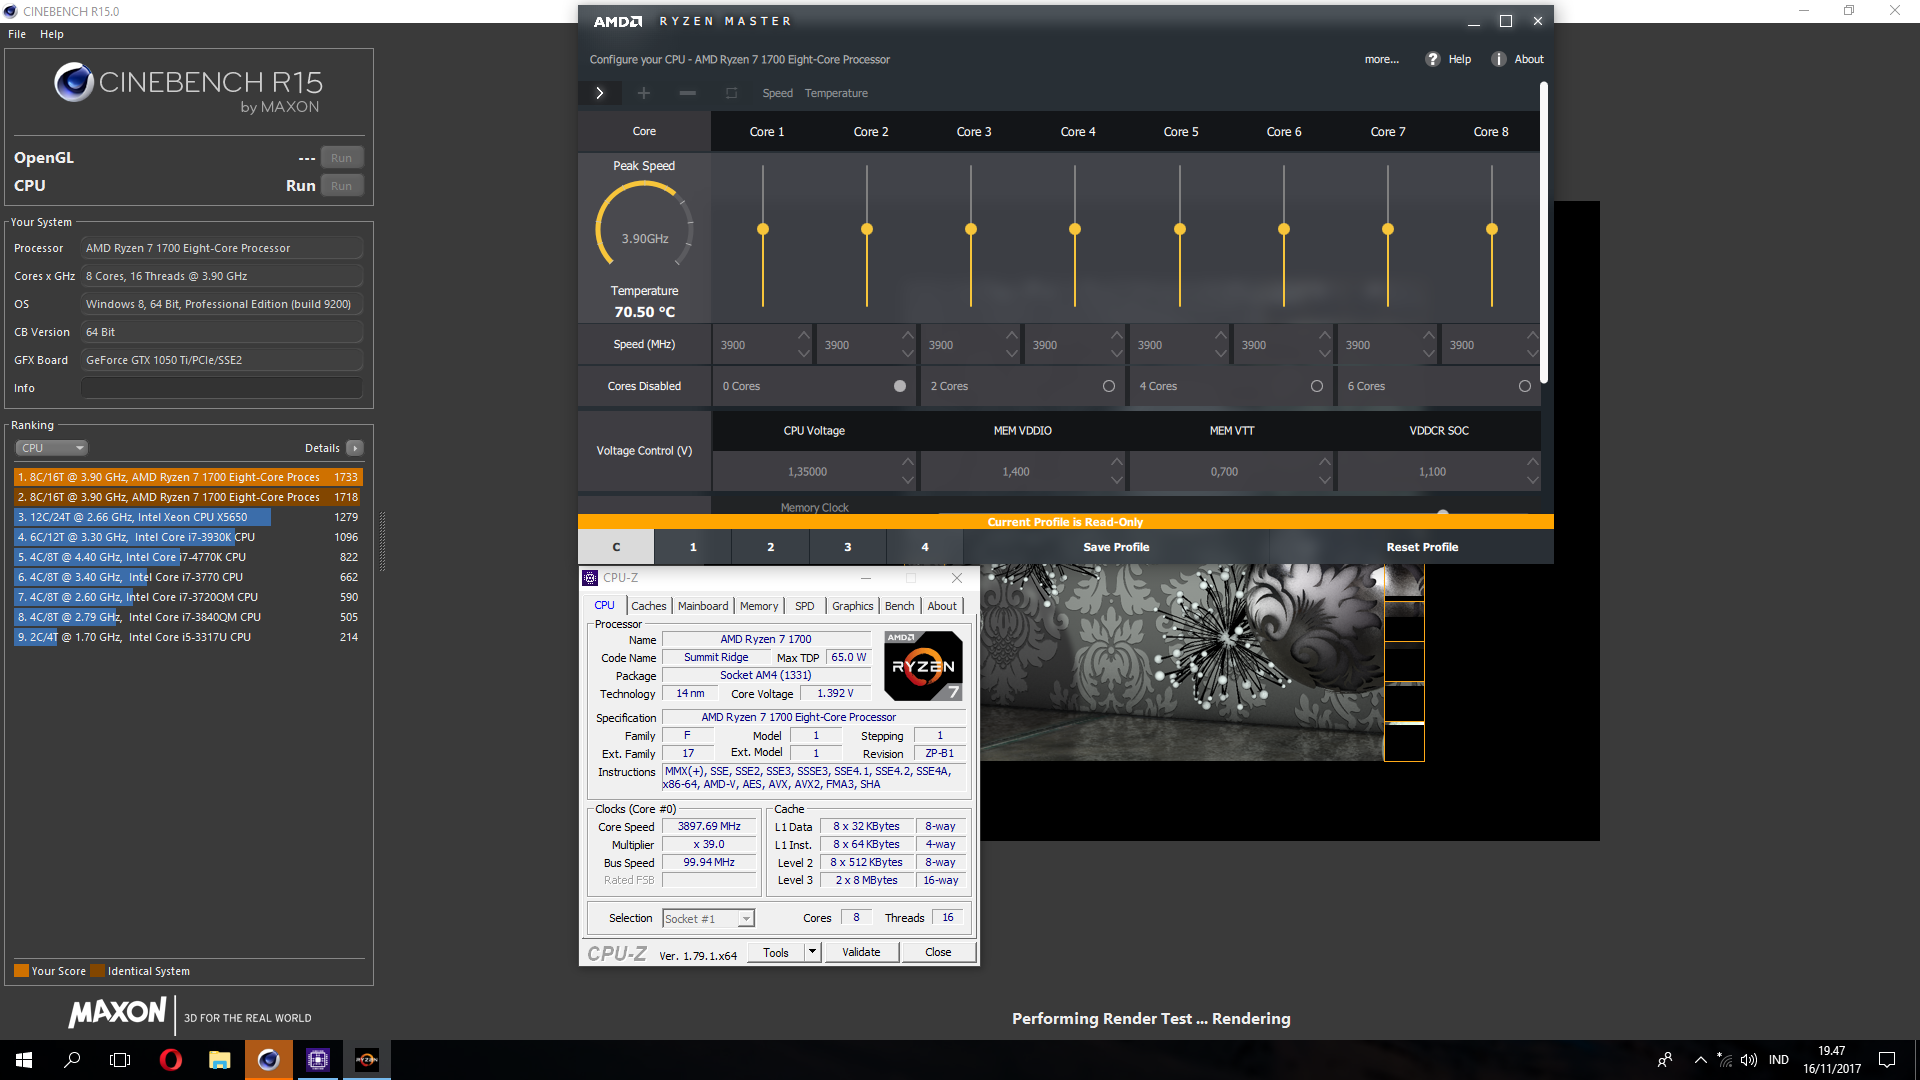Open the Cinebench Help menu

tap(52, 34)
